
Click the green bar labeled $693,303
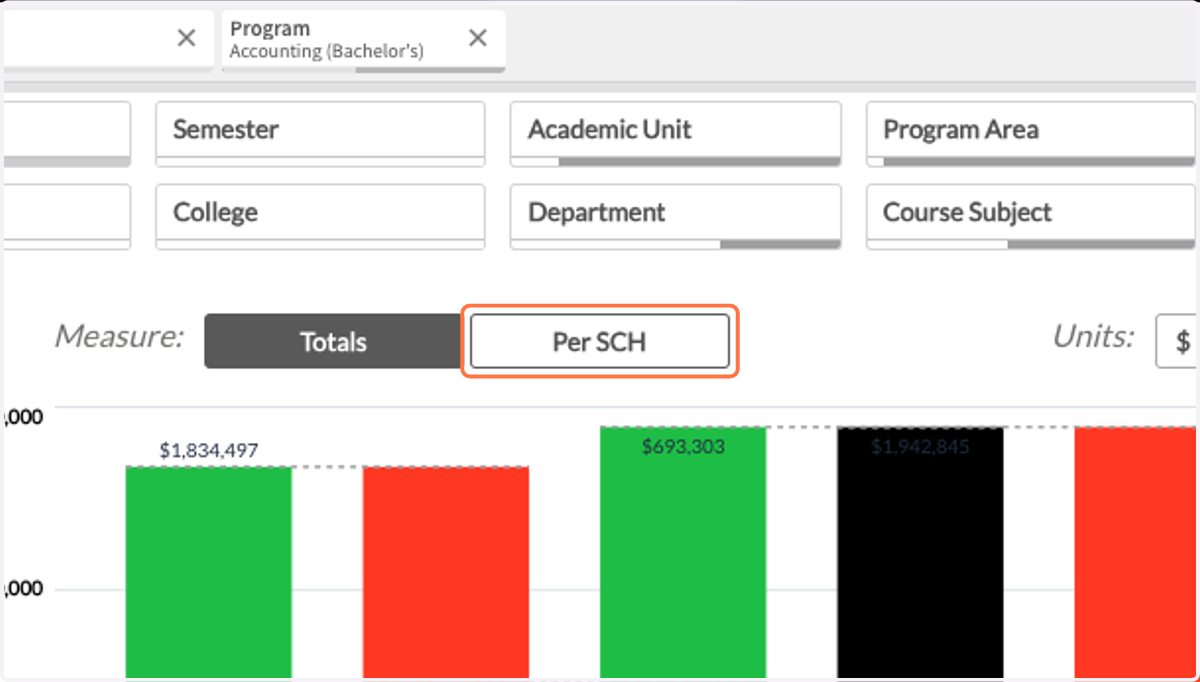683,553
